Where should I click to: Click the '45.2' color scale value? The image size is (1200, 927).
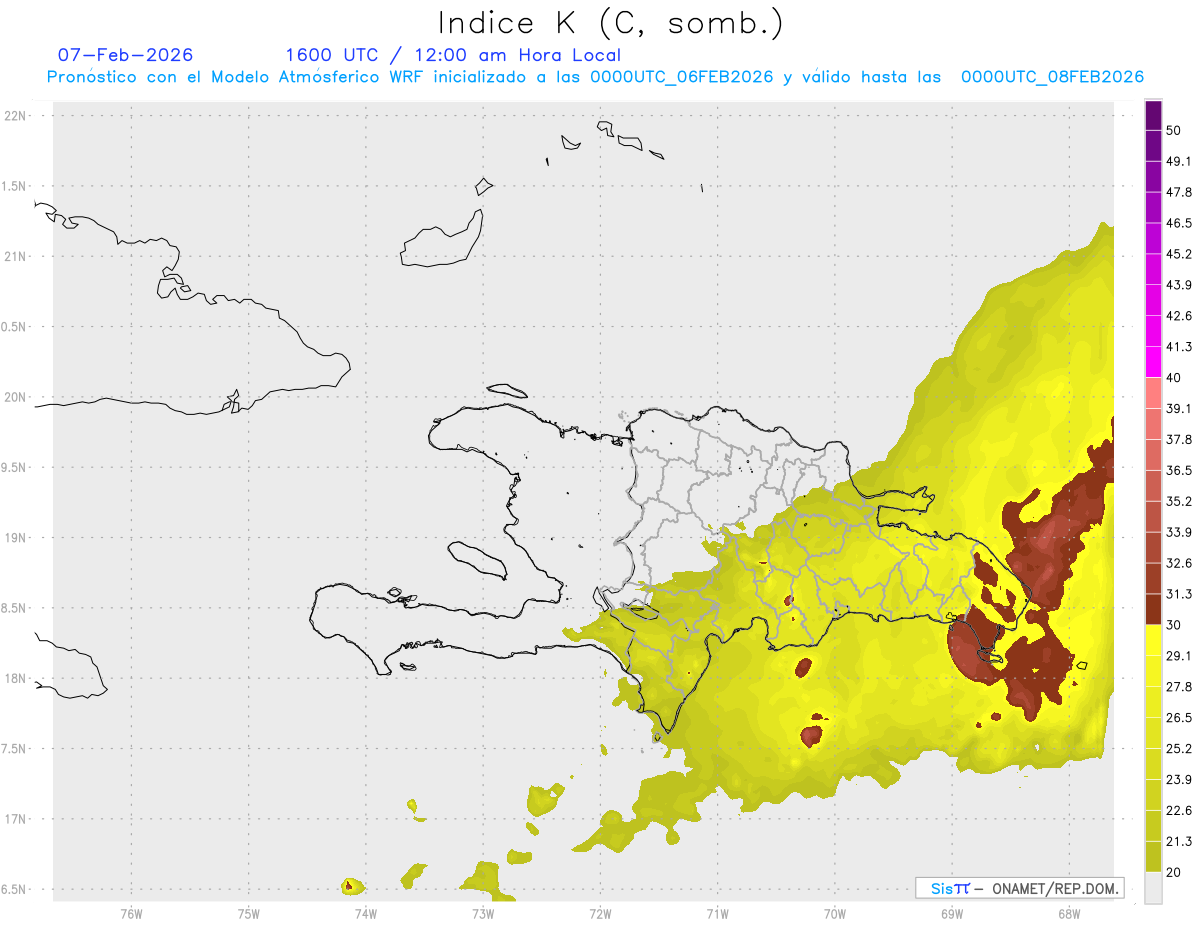pyautogui.click(x=1179, y=253)
